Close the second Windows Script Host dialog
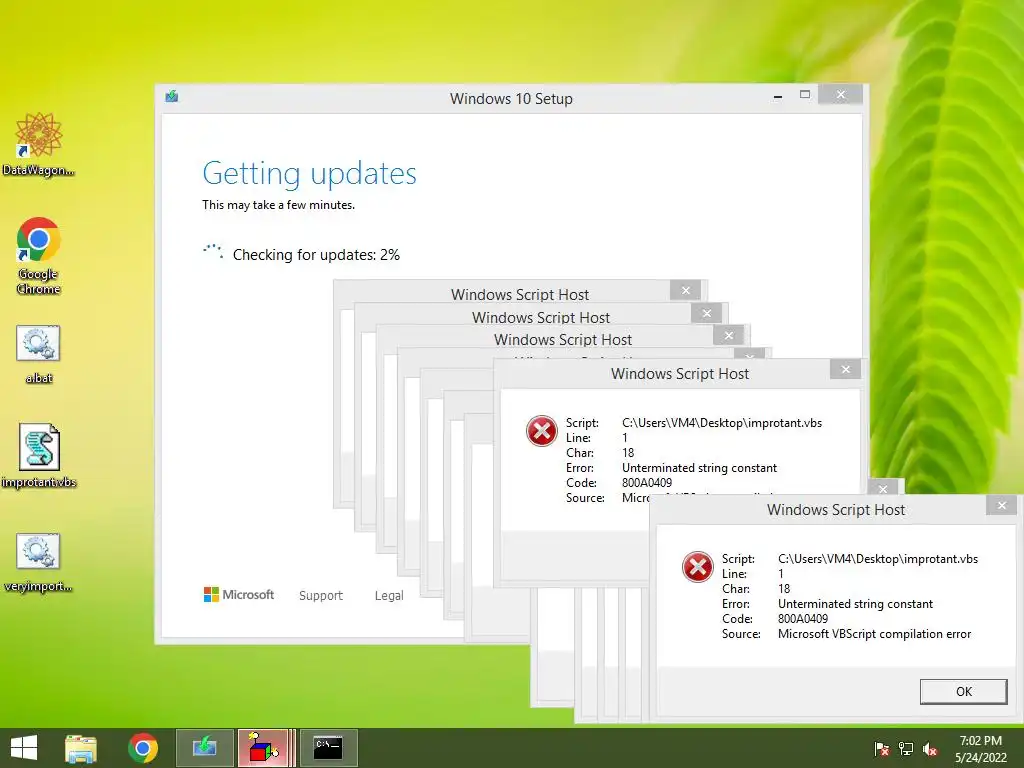Image resolution: width=1024 pixels, height=768 pixels. coord(846,370)
